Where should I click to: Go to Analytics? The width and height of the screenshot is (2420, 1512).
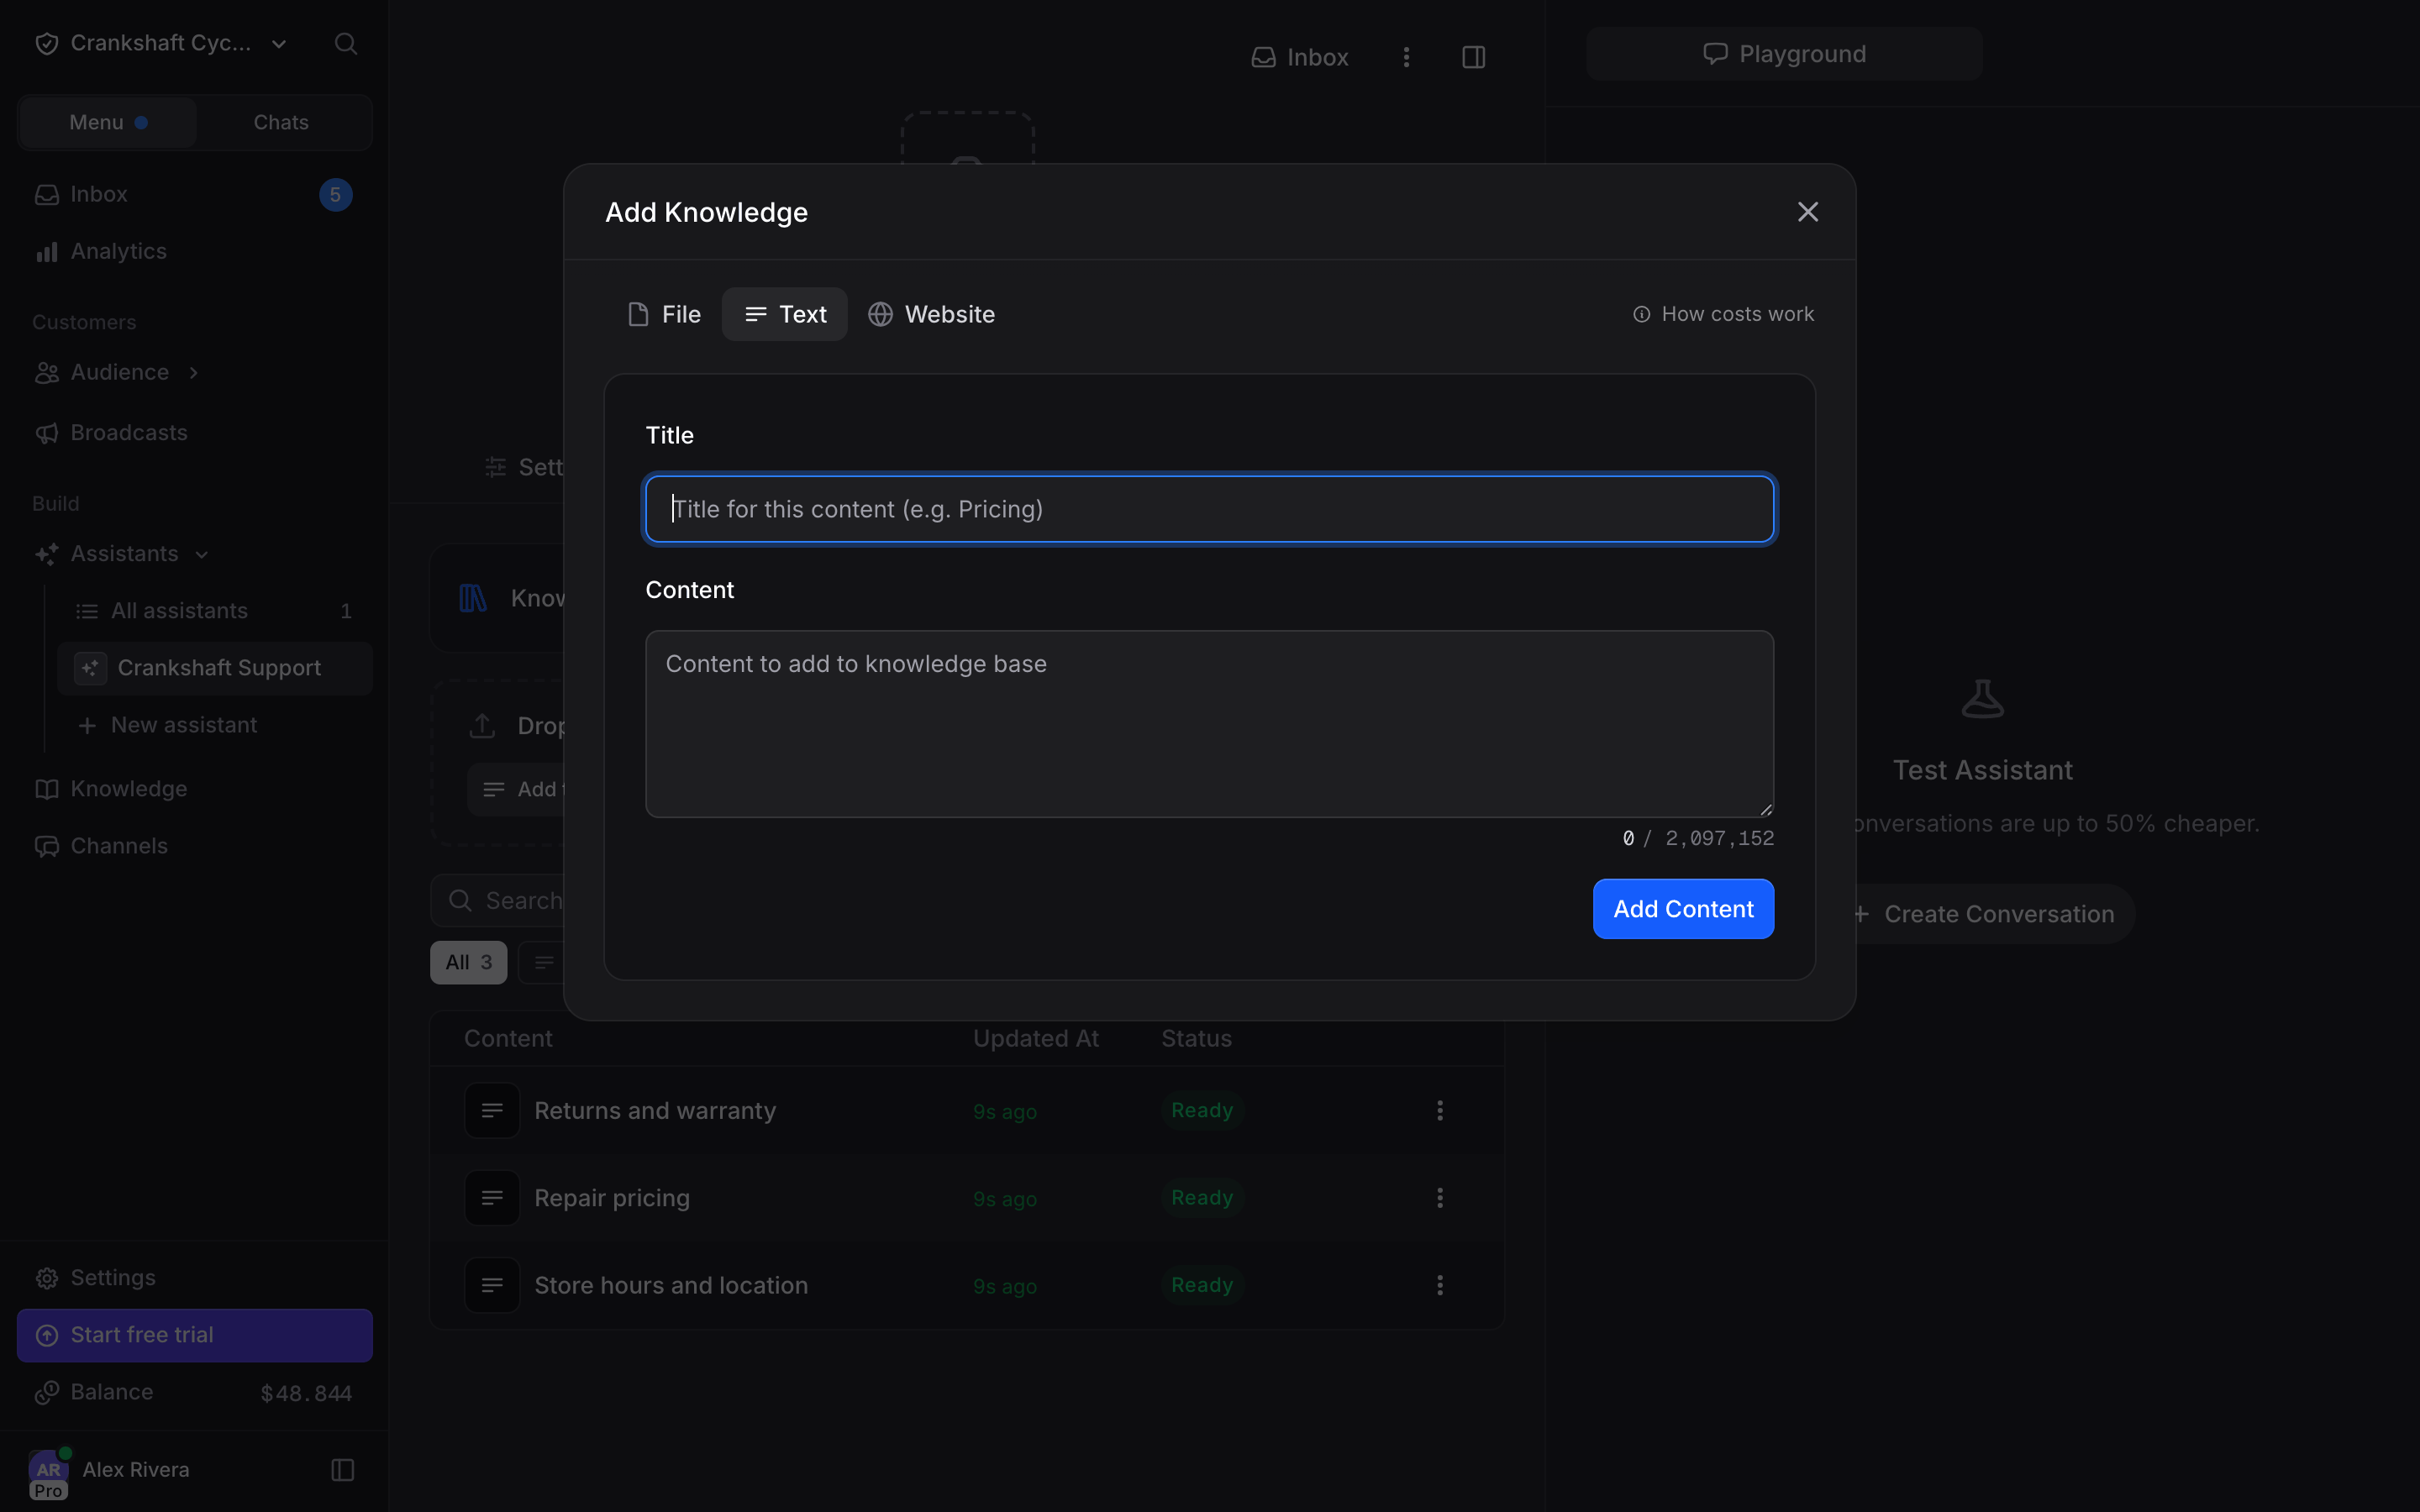[x=194, y=251]
